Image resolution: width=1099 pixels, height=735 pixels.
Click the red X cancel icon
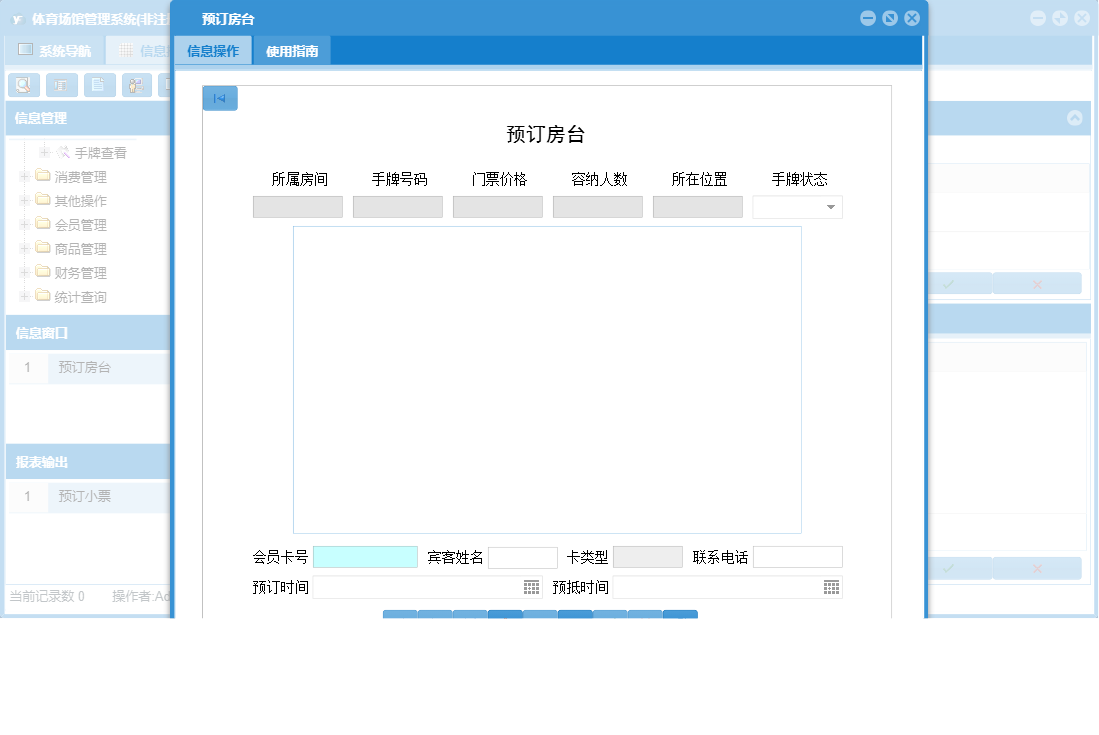1037,283
